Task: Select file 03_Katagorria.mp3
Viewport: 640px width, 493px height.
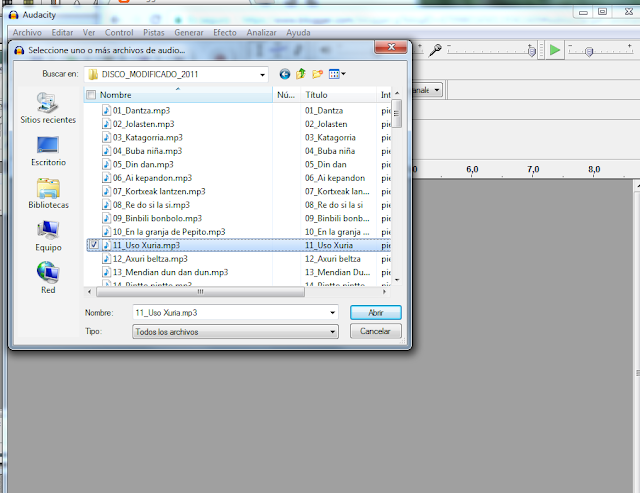Action: pyautogui.click(x=147, y=138)
